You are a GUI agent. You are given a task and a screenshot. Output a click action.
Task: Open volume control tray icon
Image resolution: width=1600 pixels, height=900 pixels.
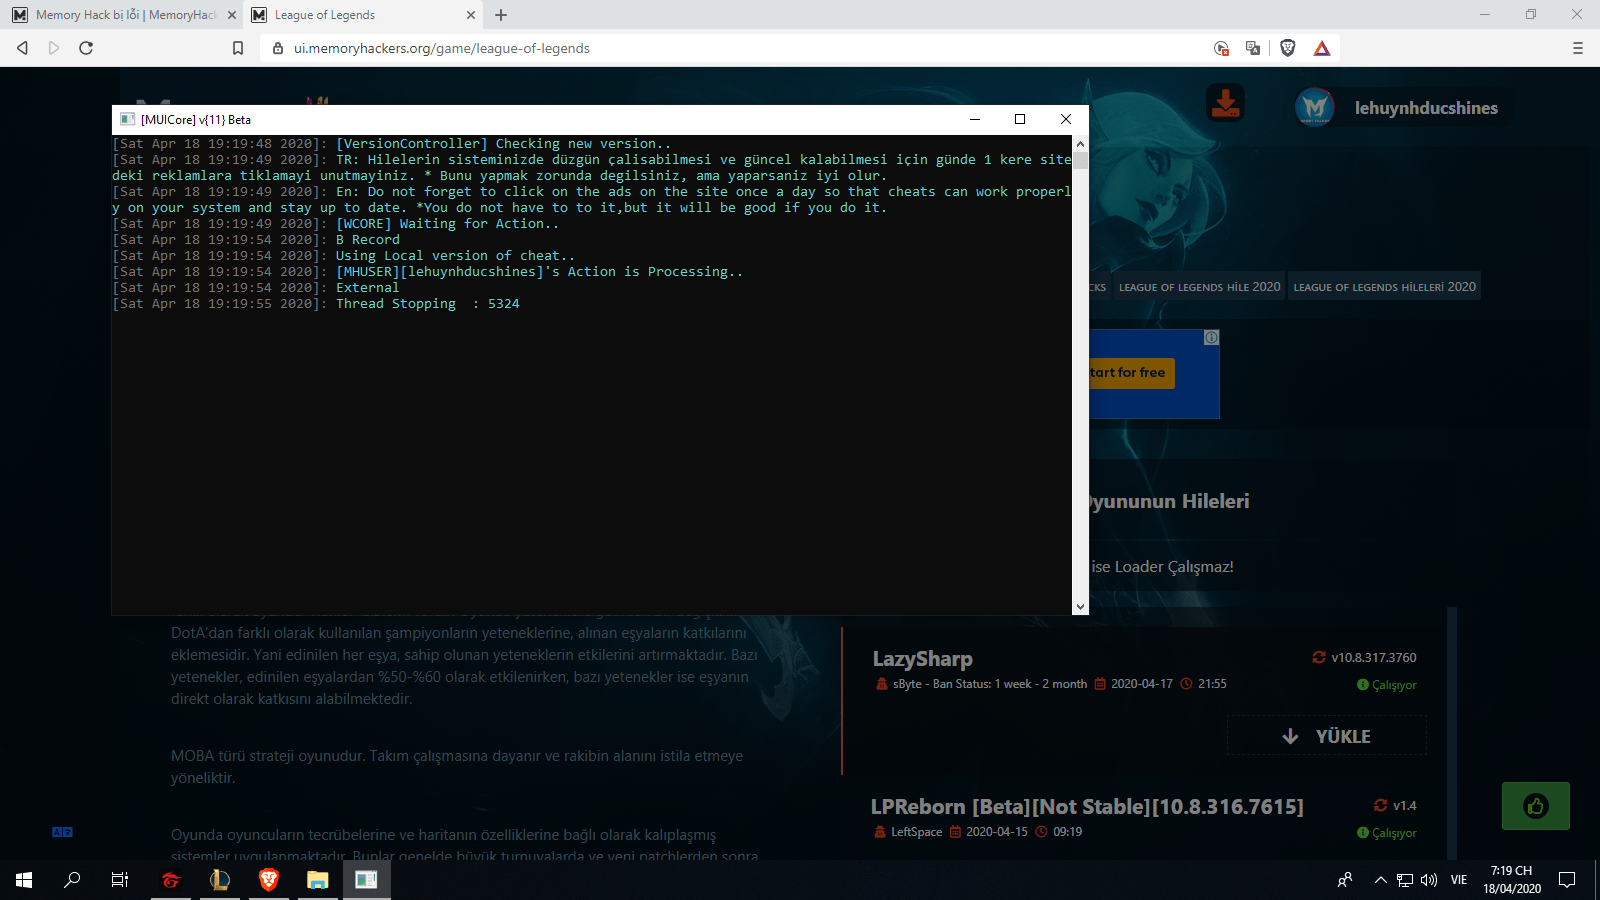[x=1429, y=880]
